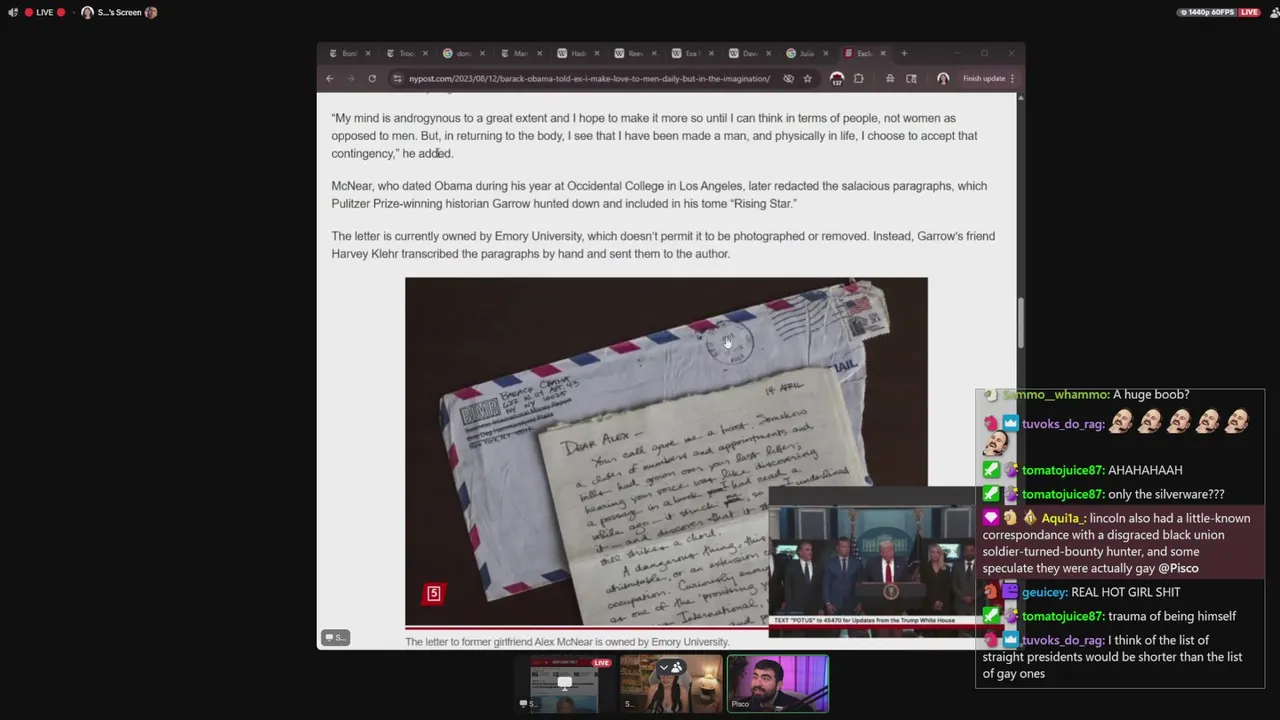The image size is (1280, 720).
Task: Select Pisco's camera thumbnail
Action: point(777,684)
